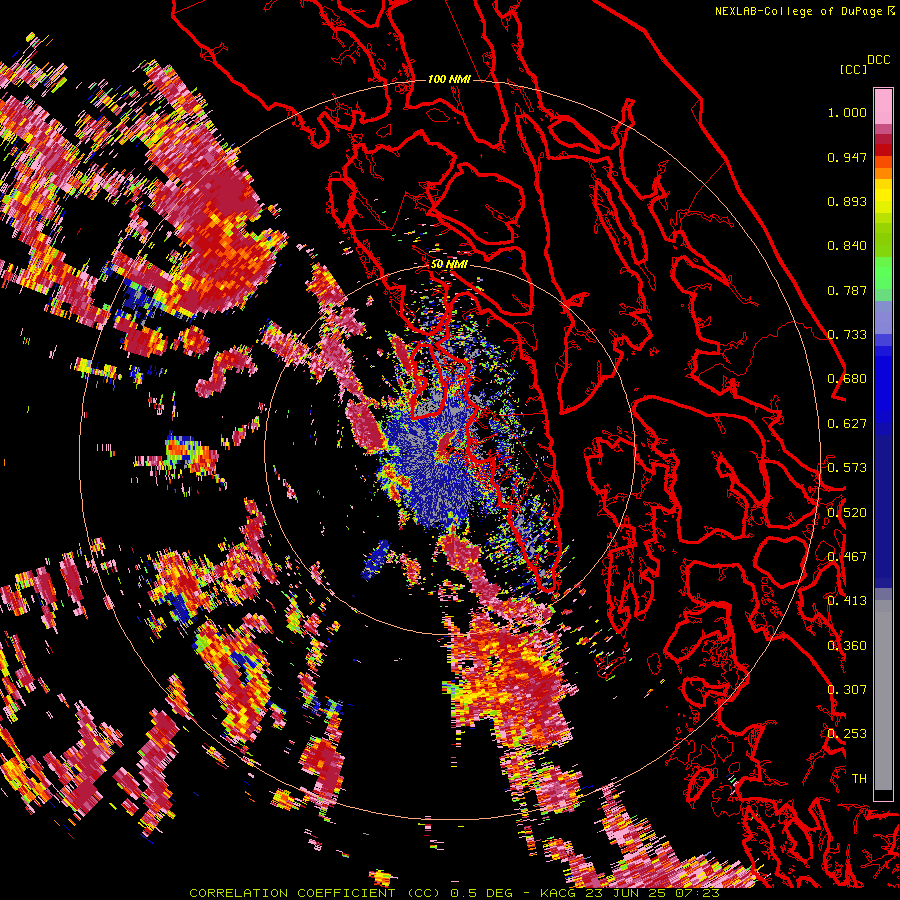900x900 pixels.
Task: Select the 0.467 legend value
Action: point(847,557)
